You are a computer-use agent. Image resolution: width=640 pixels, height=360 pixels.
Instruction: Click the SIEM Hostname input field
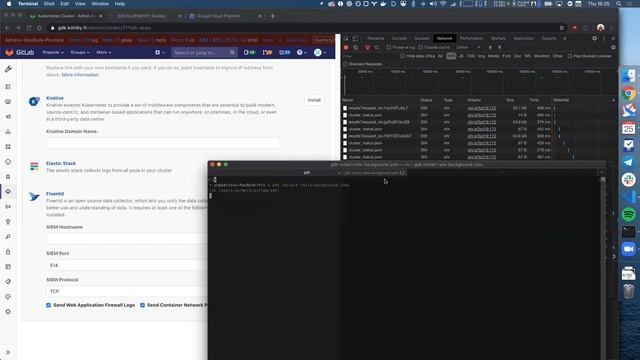tap(127, 238)
